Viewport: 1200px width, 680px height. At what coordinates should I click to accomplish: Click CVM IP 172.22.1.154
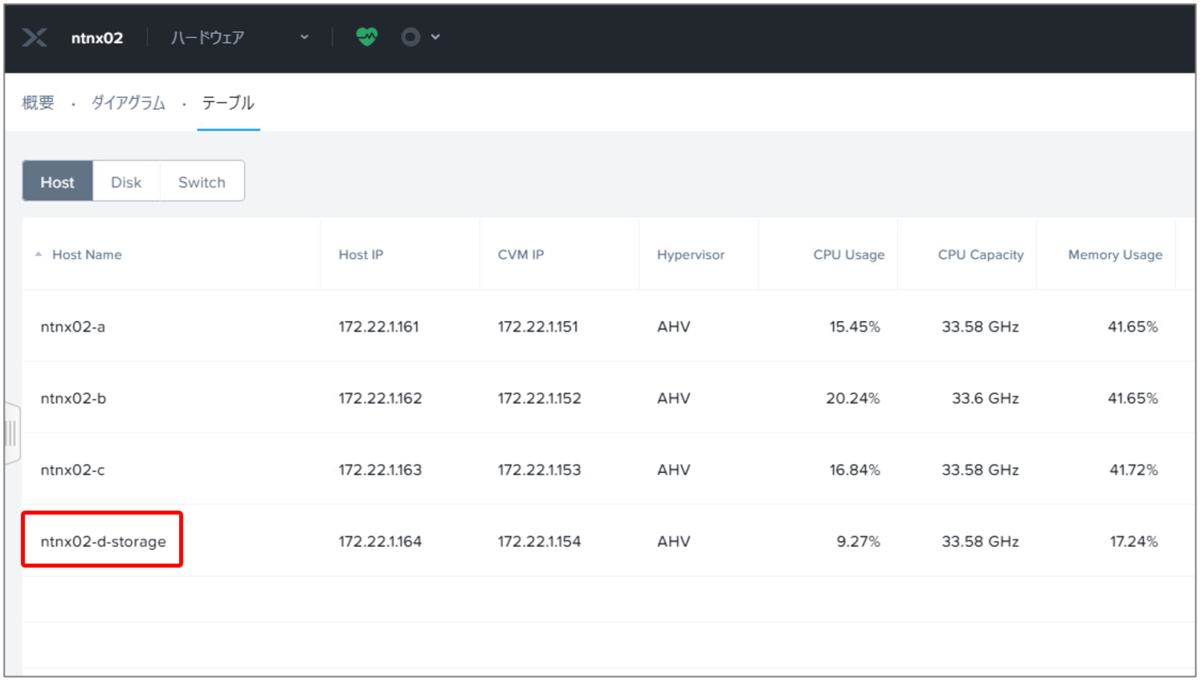tap(539, 542)
